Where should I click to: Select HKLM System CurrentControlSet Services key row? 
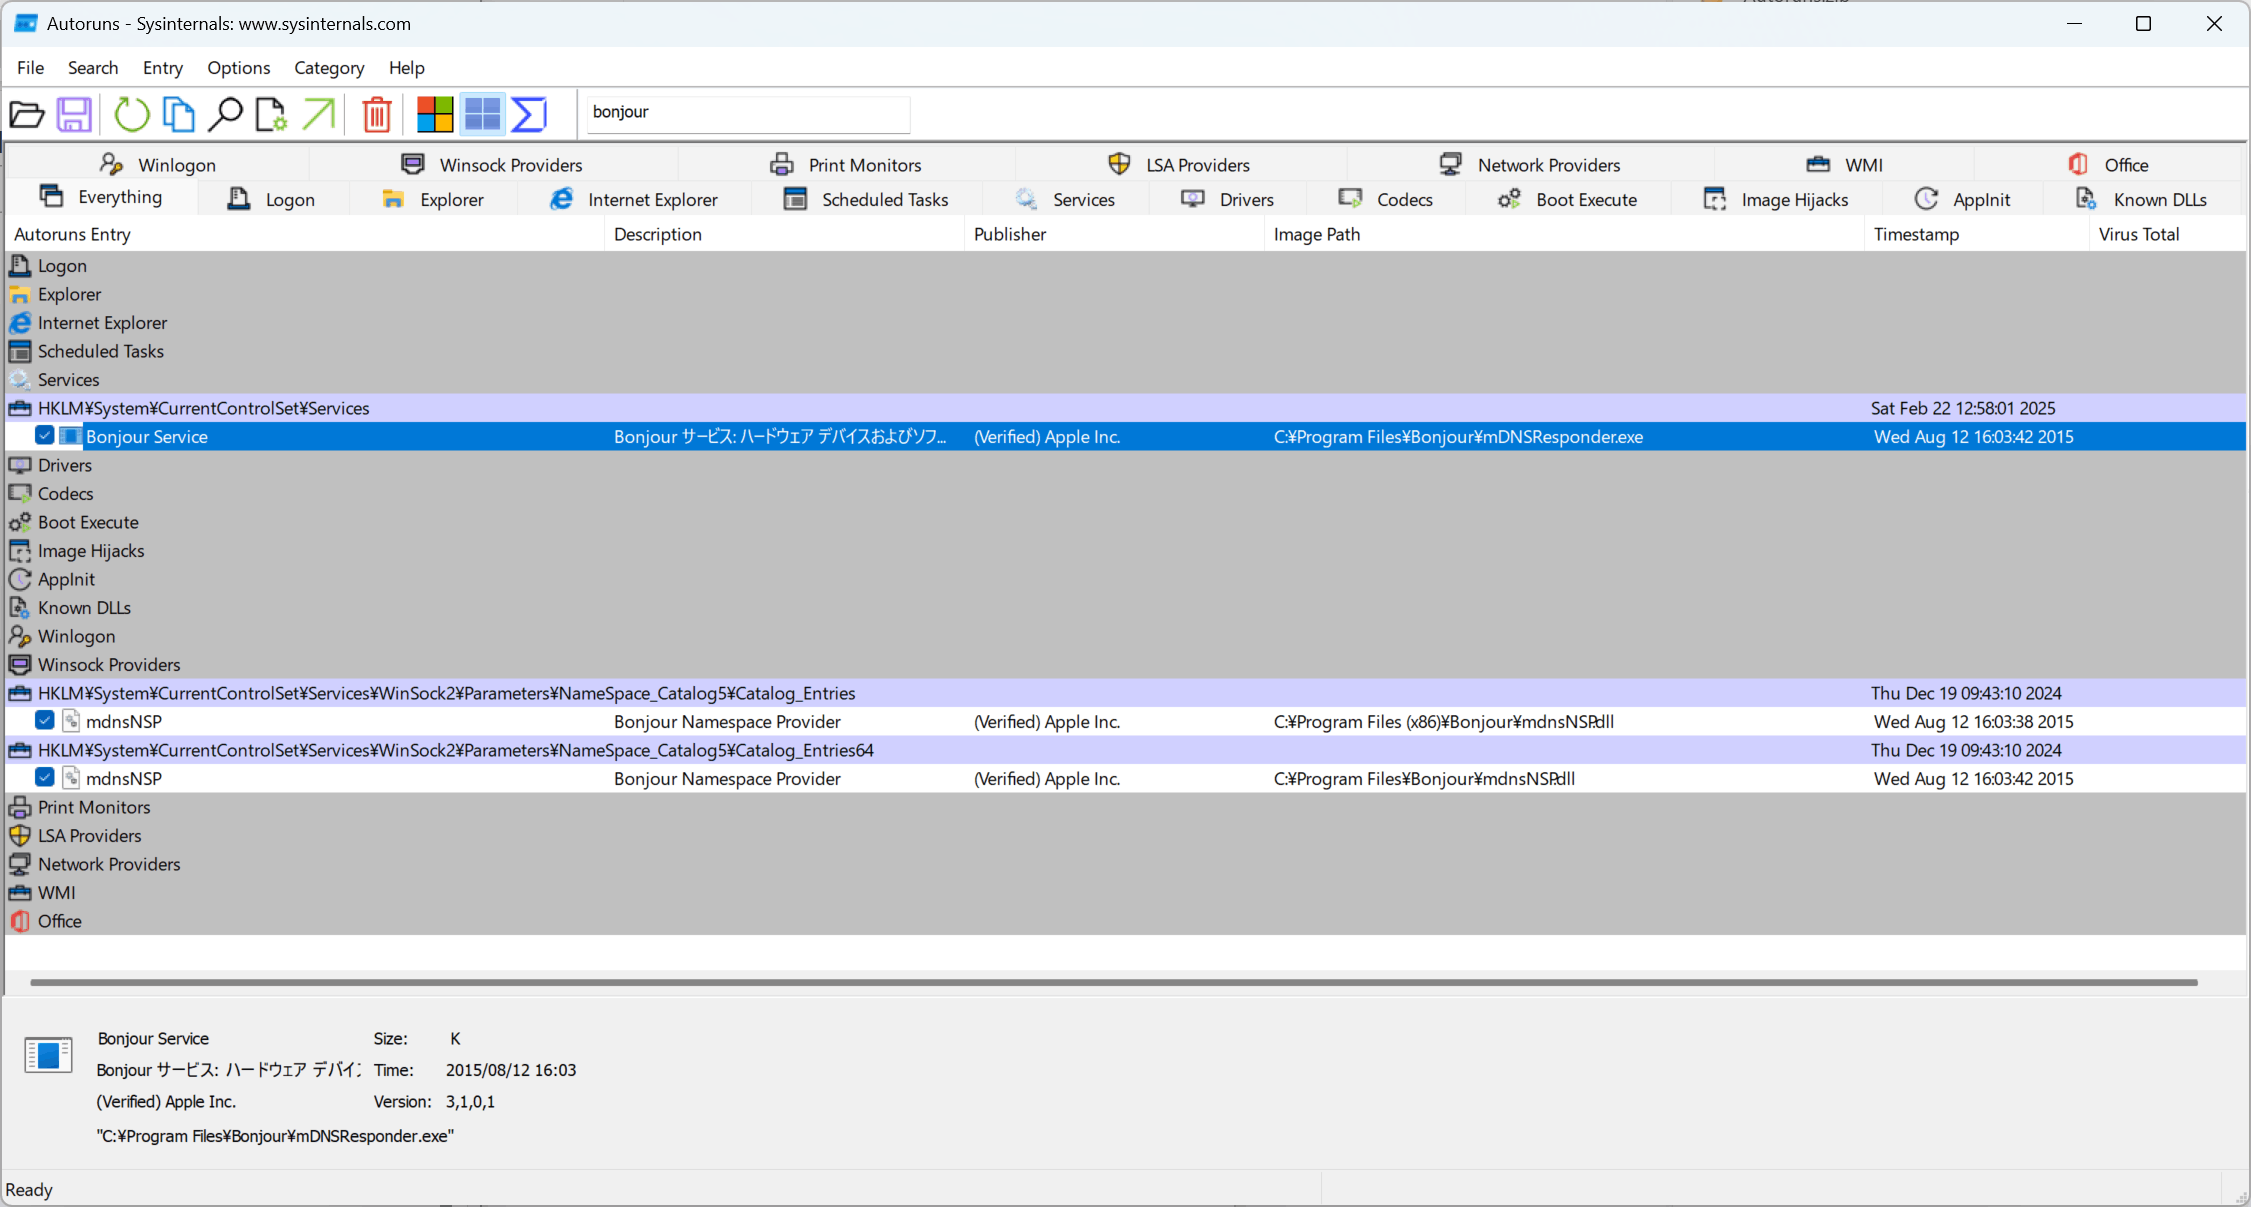coord(204,408)
